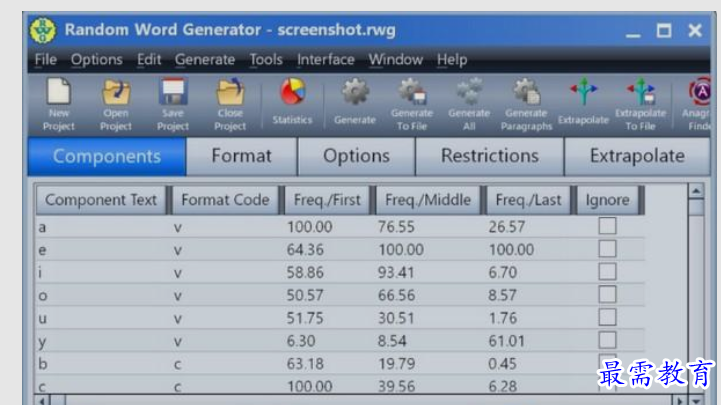
Task: Toggle Ignore checkbox for component i
Action: (607, 272)
